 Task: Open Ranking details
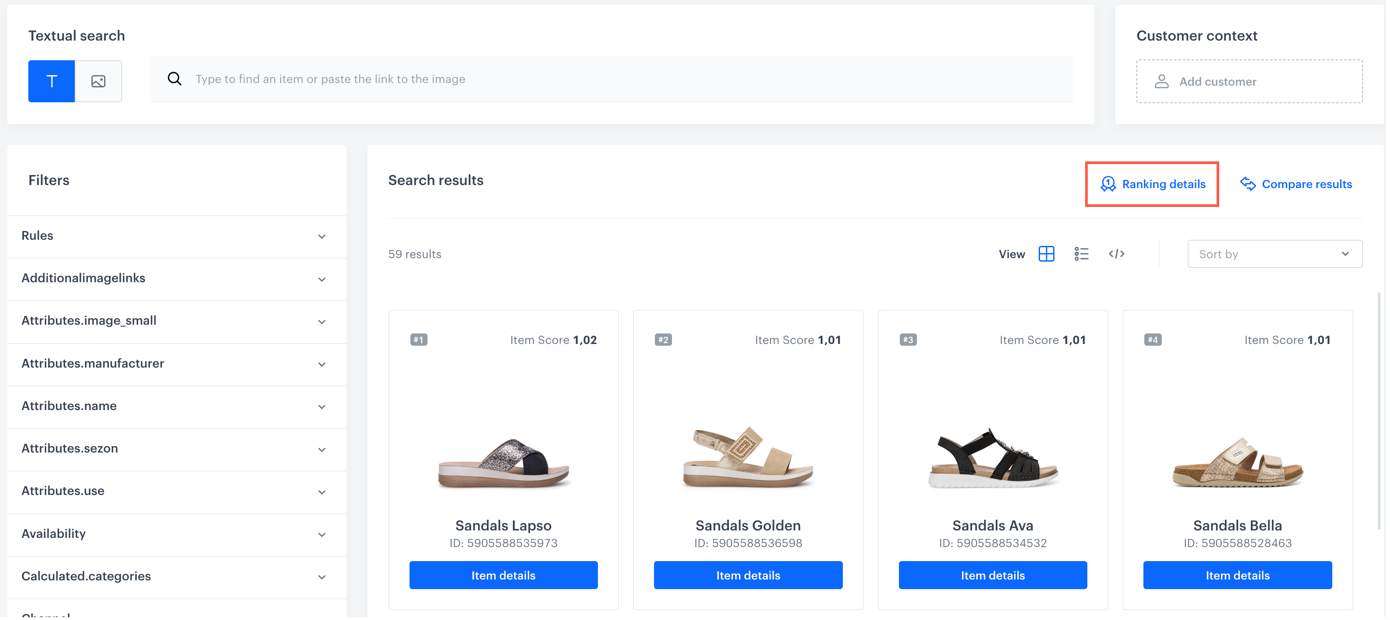coord(1151,184)
